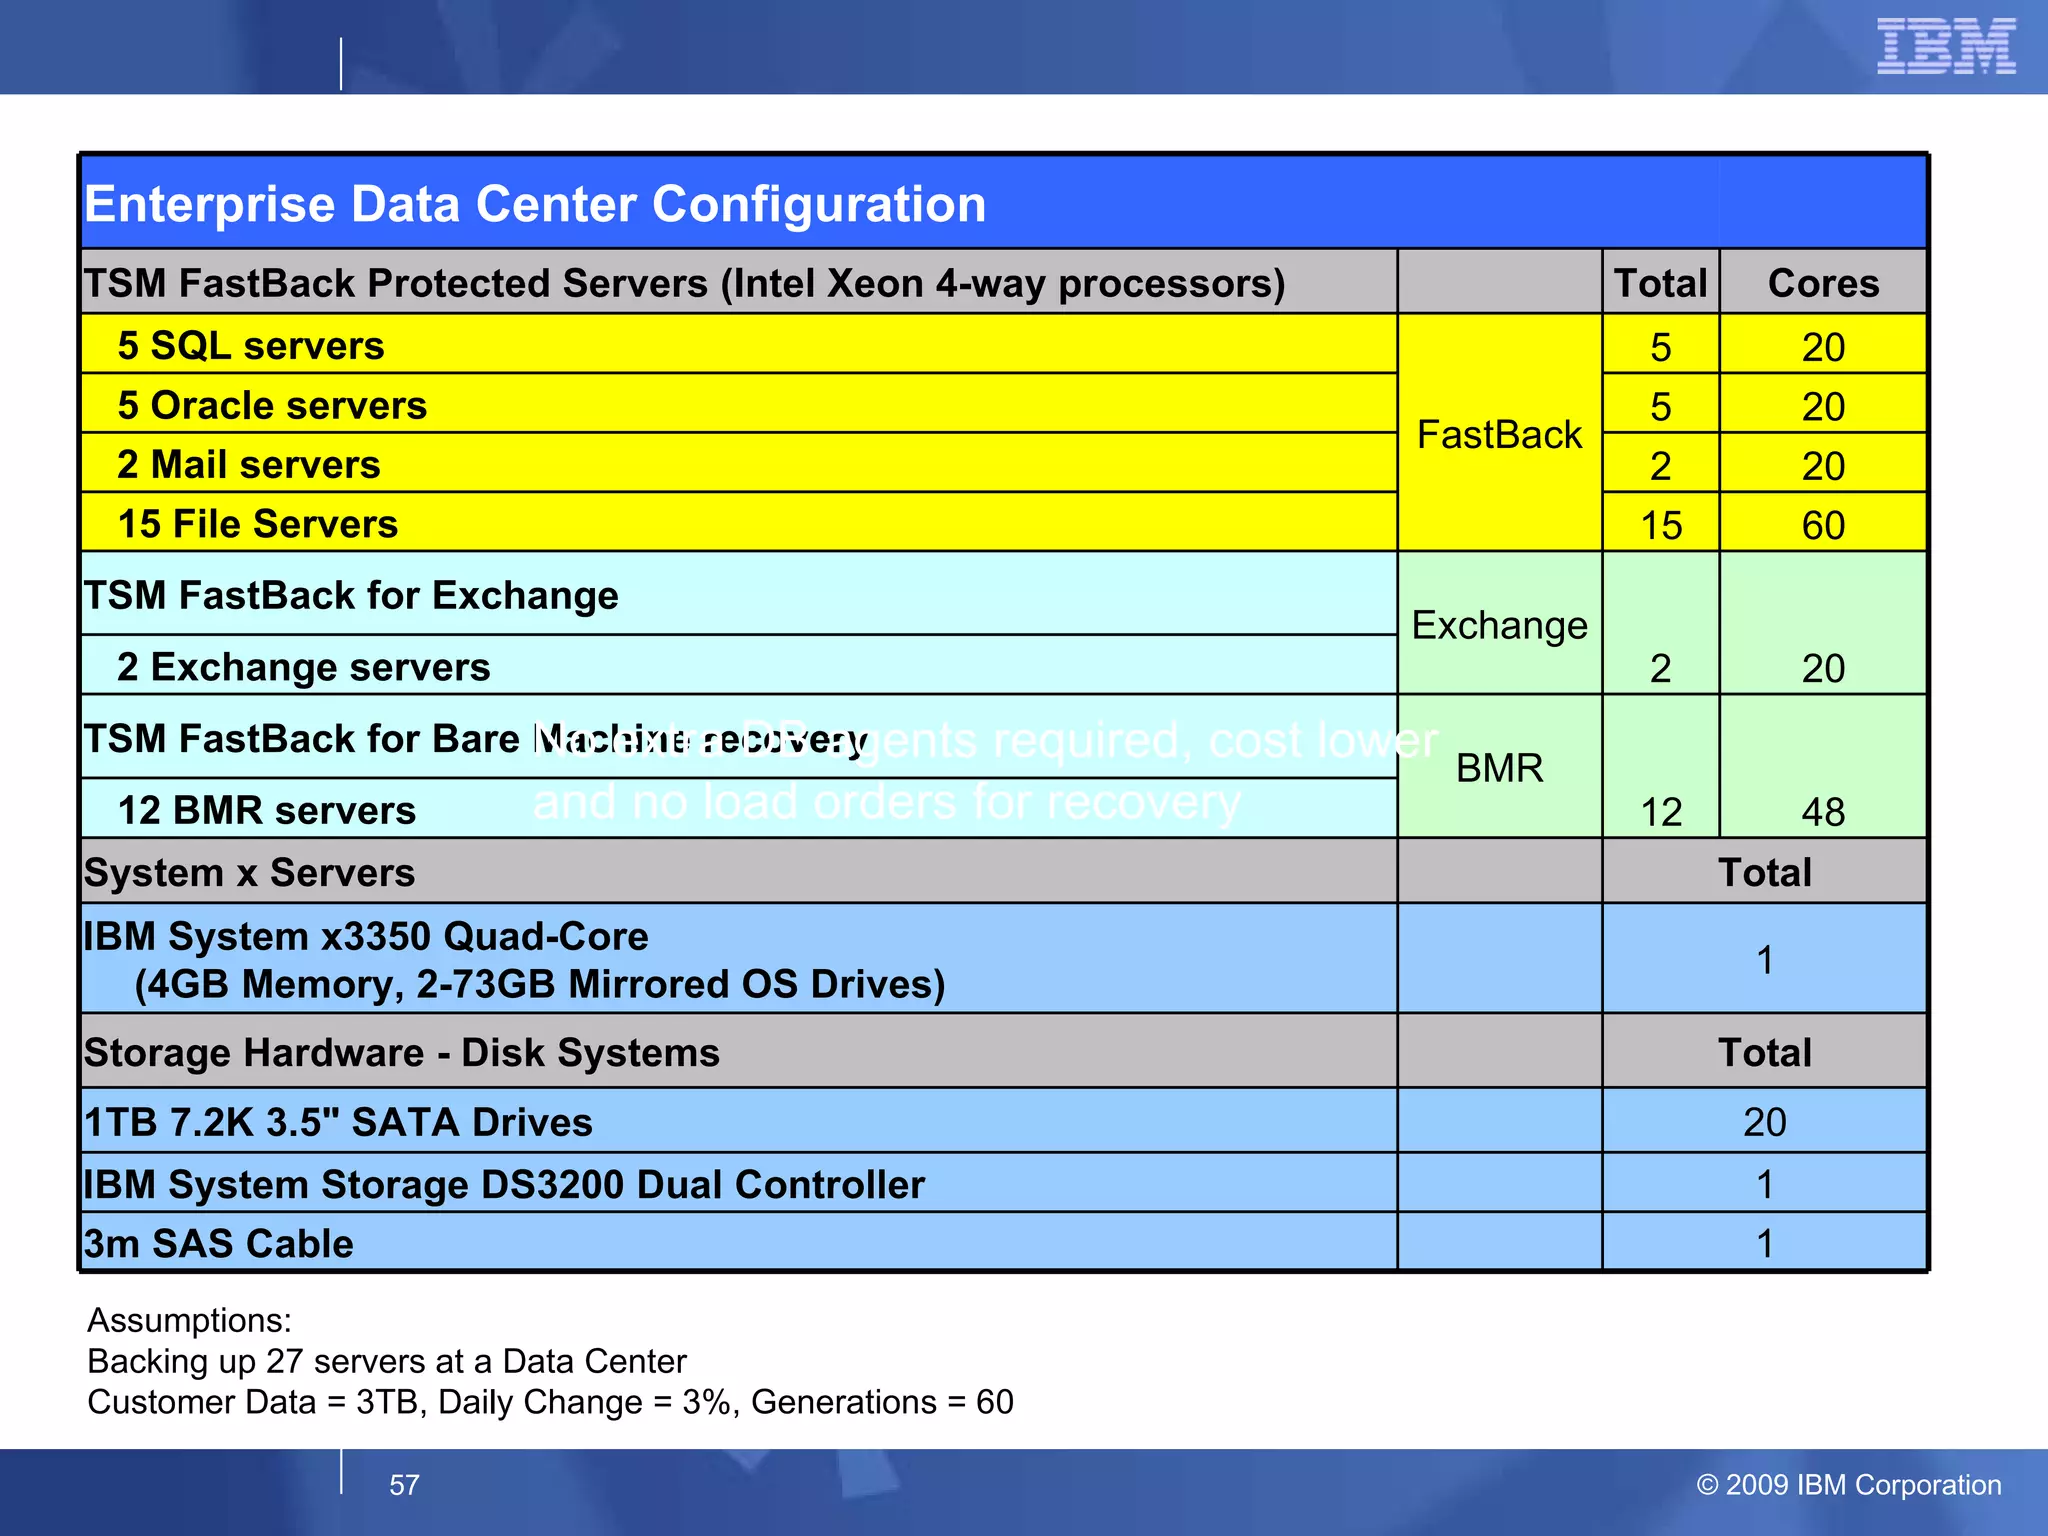The height and width of the screenshot is (1536, 2048).
Task: Click the cores value 20 in SQL servers row
Action: pos(1823,348)
